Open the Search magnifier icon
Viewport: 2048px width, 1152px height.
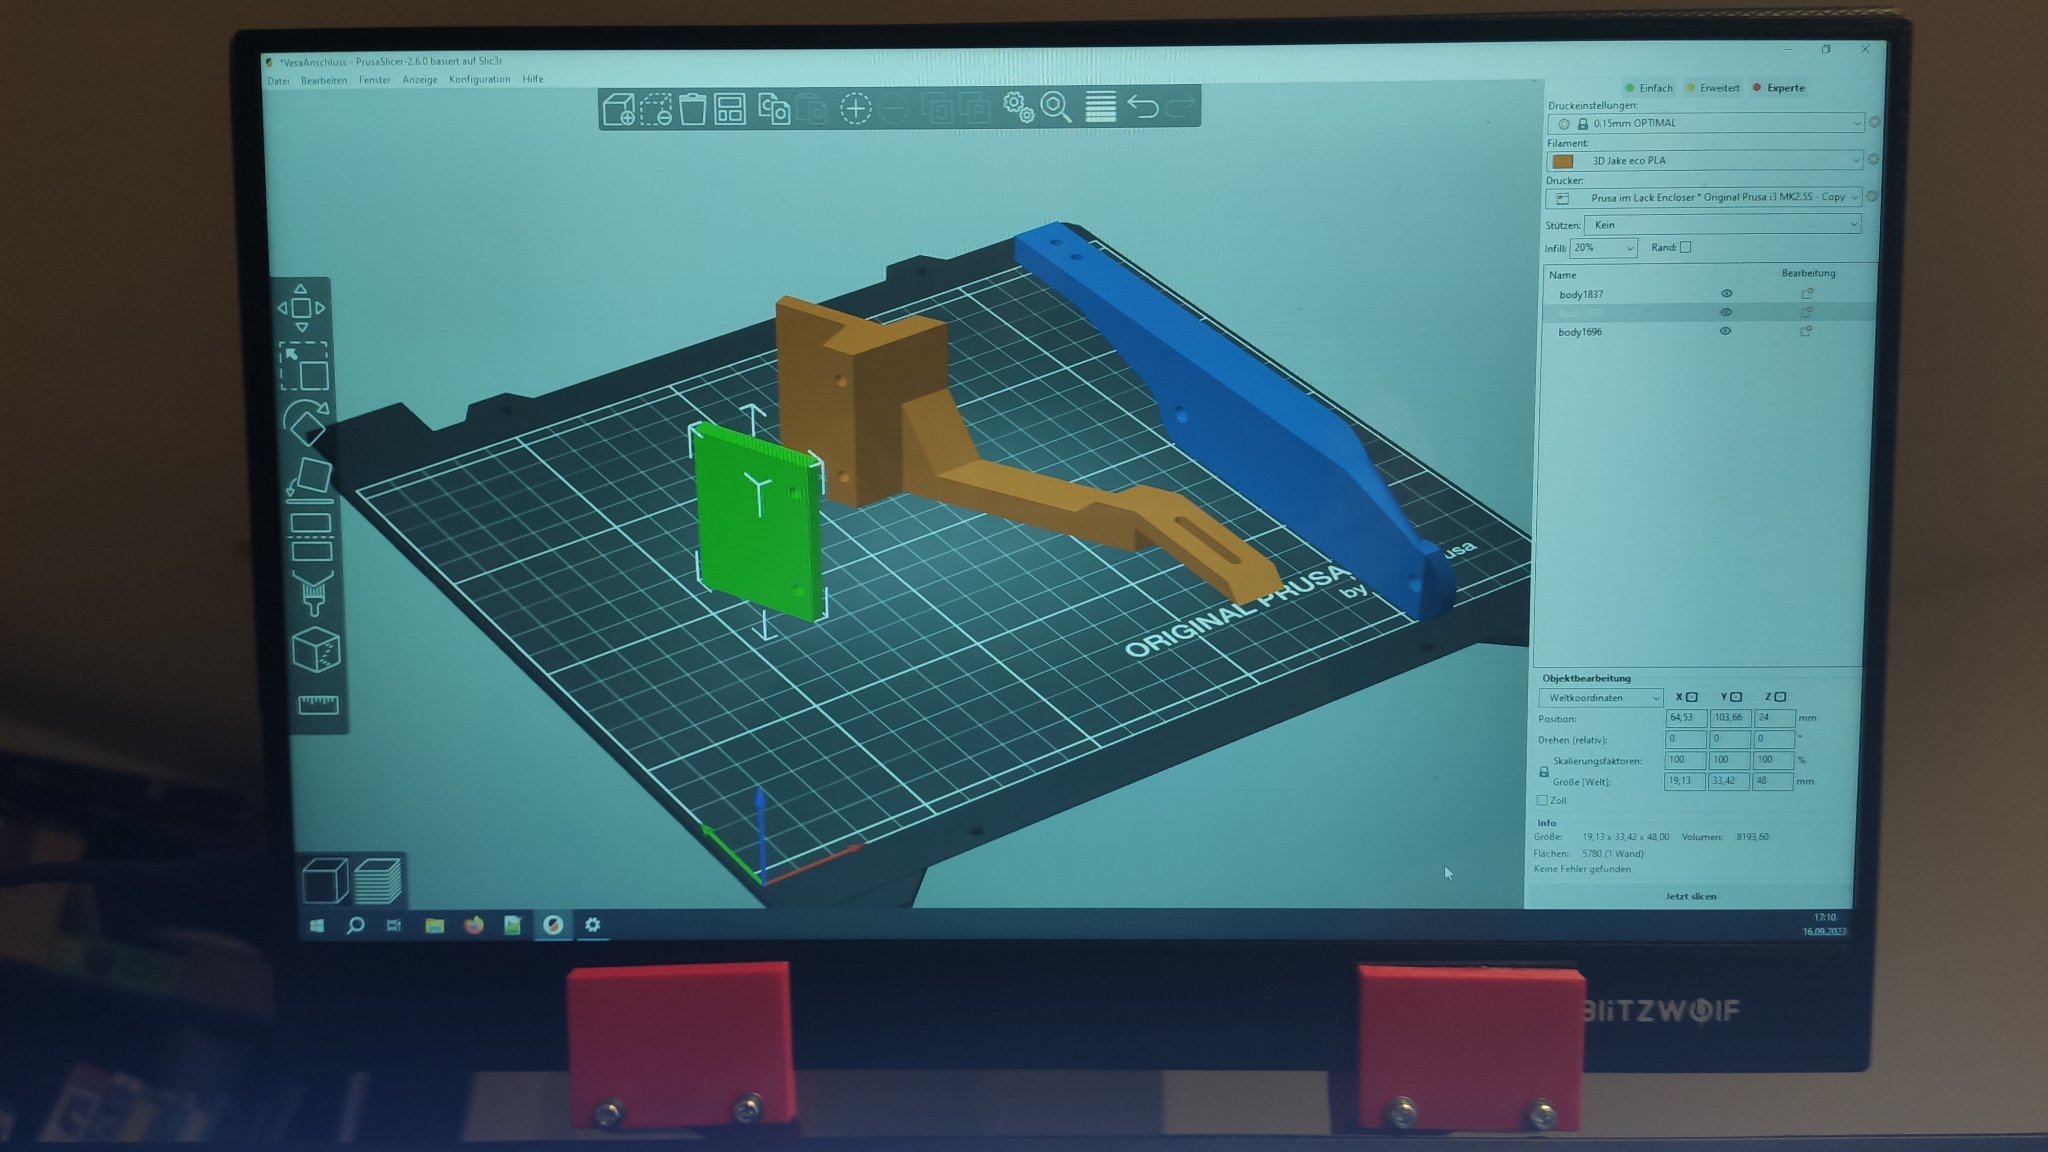pyautogui.click(x=1056, y=107)
